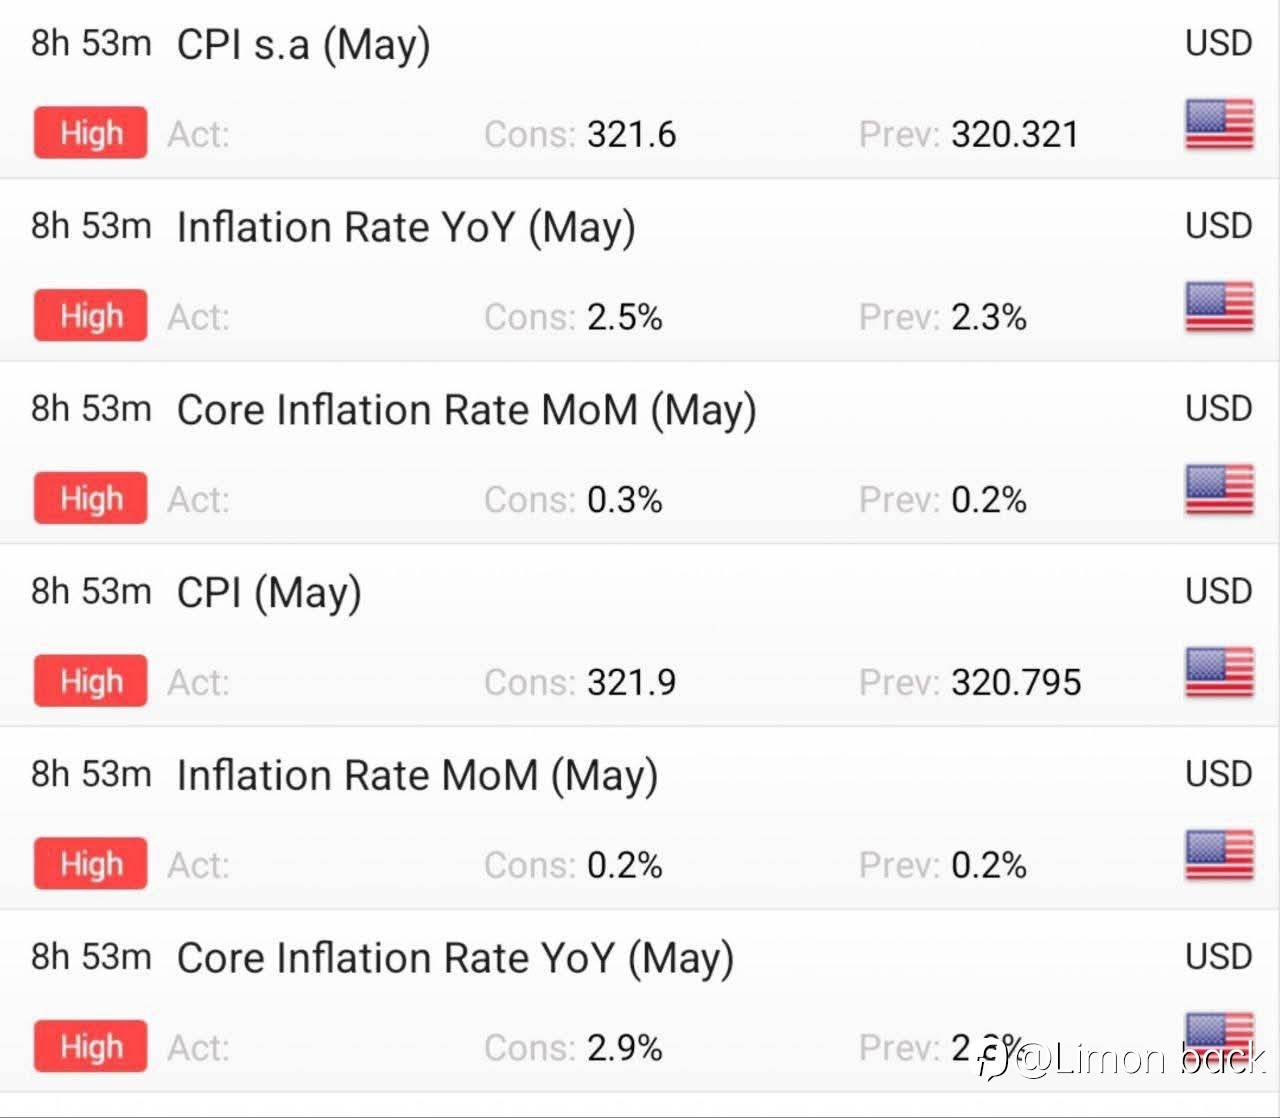Click the US flag beside Inflation Rate MoM

click(x=1219, y=855)
